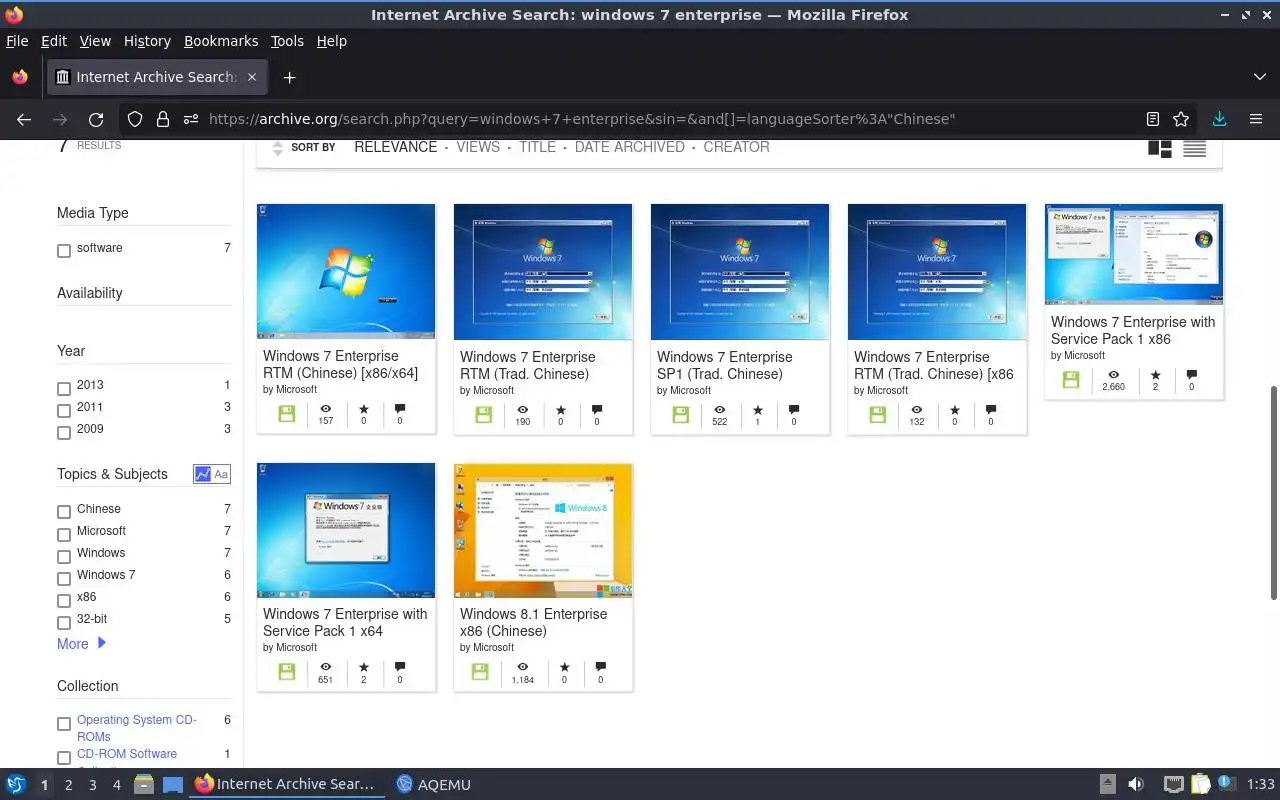Screen dimensions: 1280x800
Task: Check the 2011 year filter
Action: [x=64, y=411]
